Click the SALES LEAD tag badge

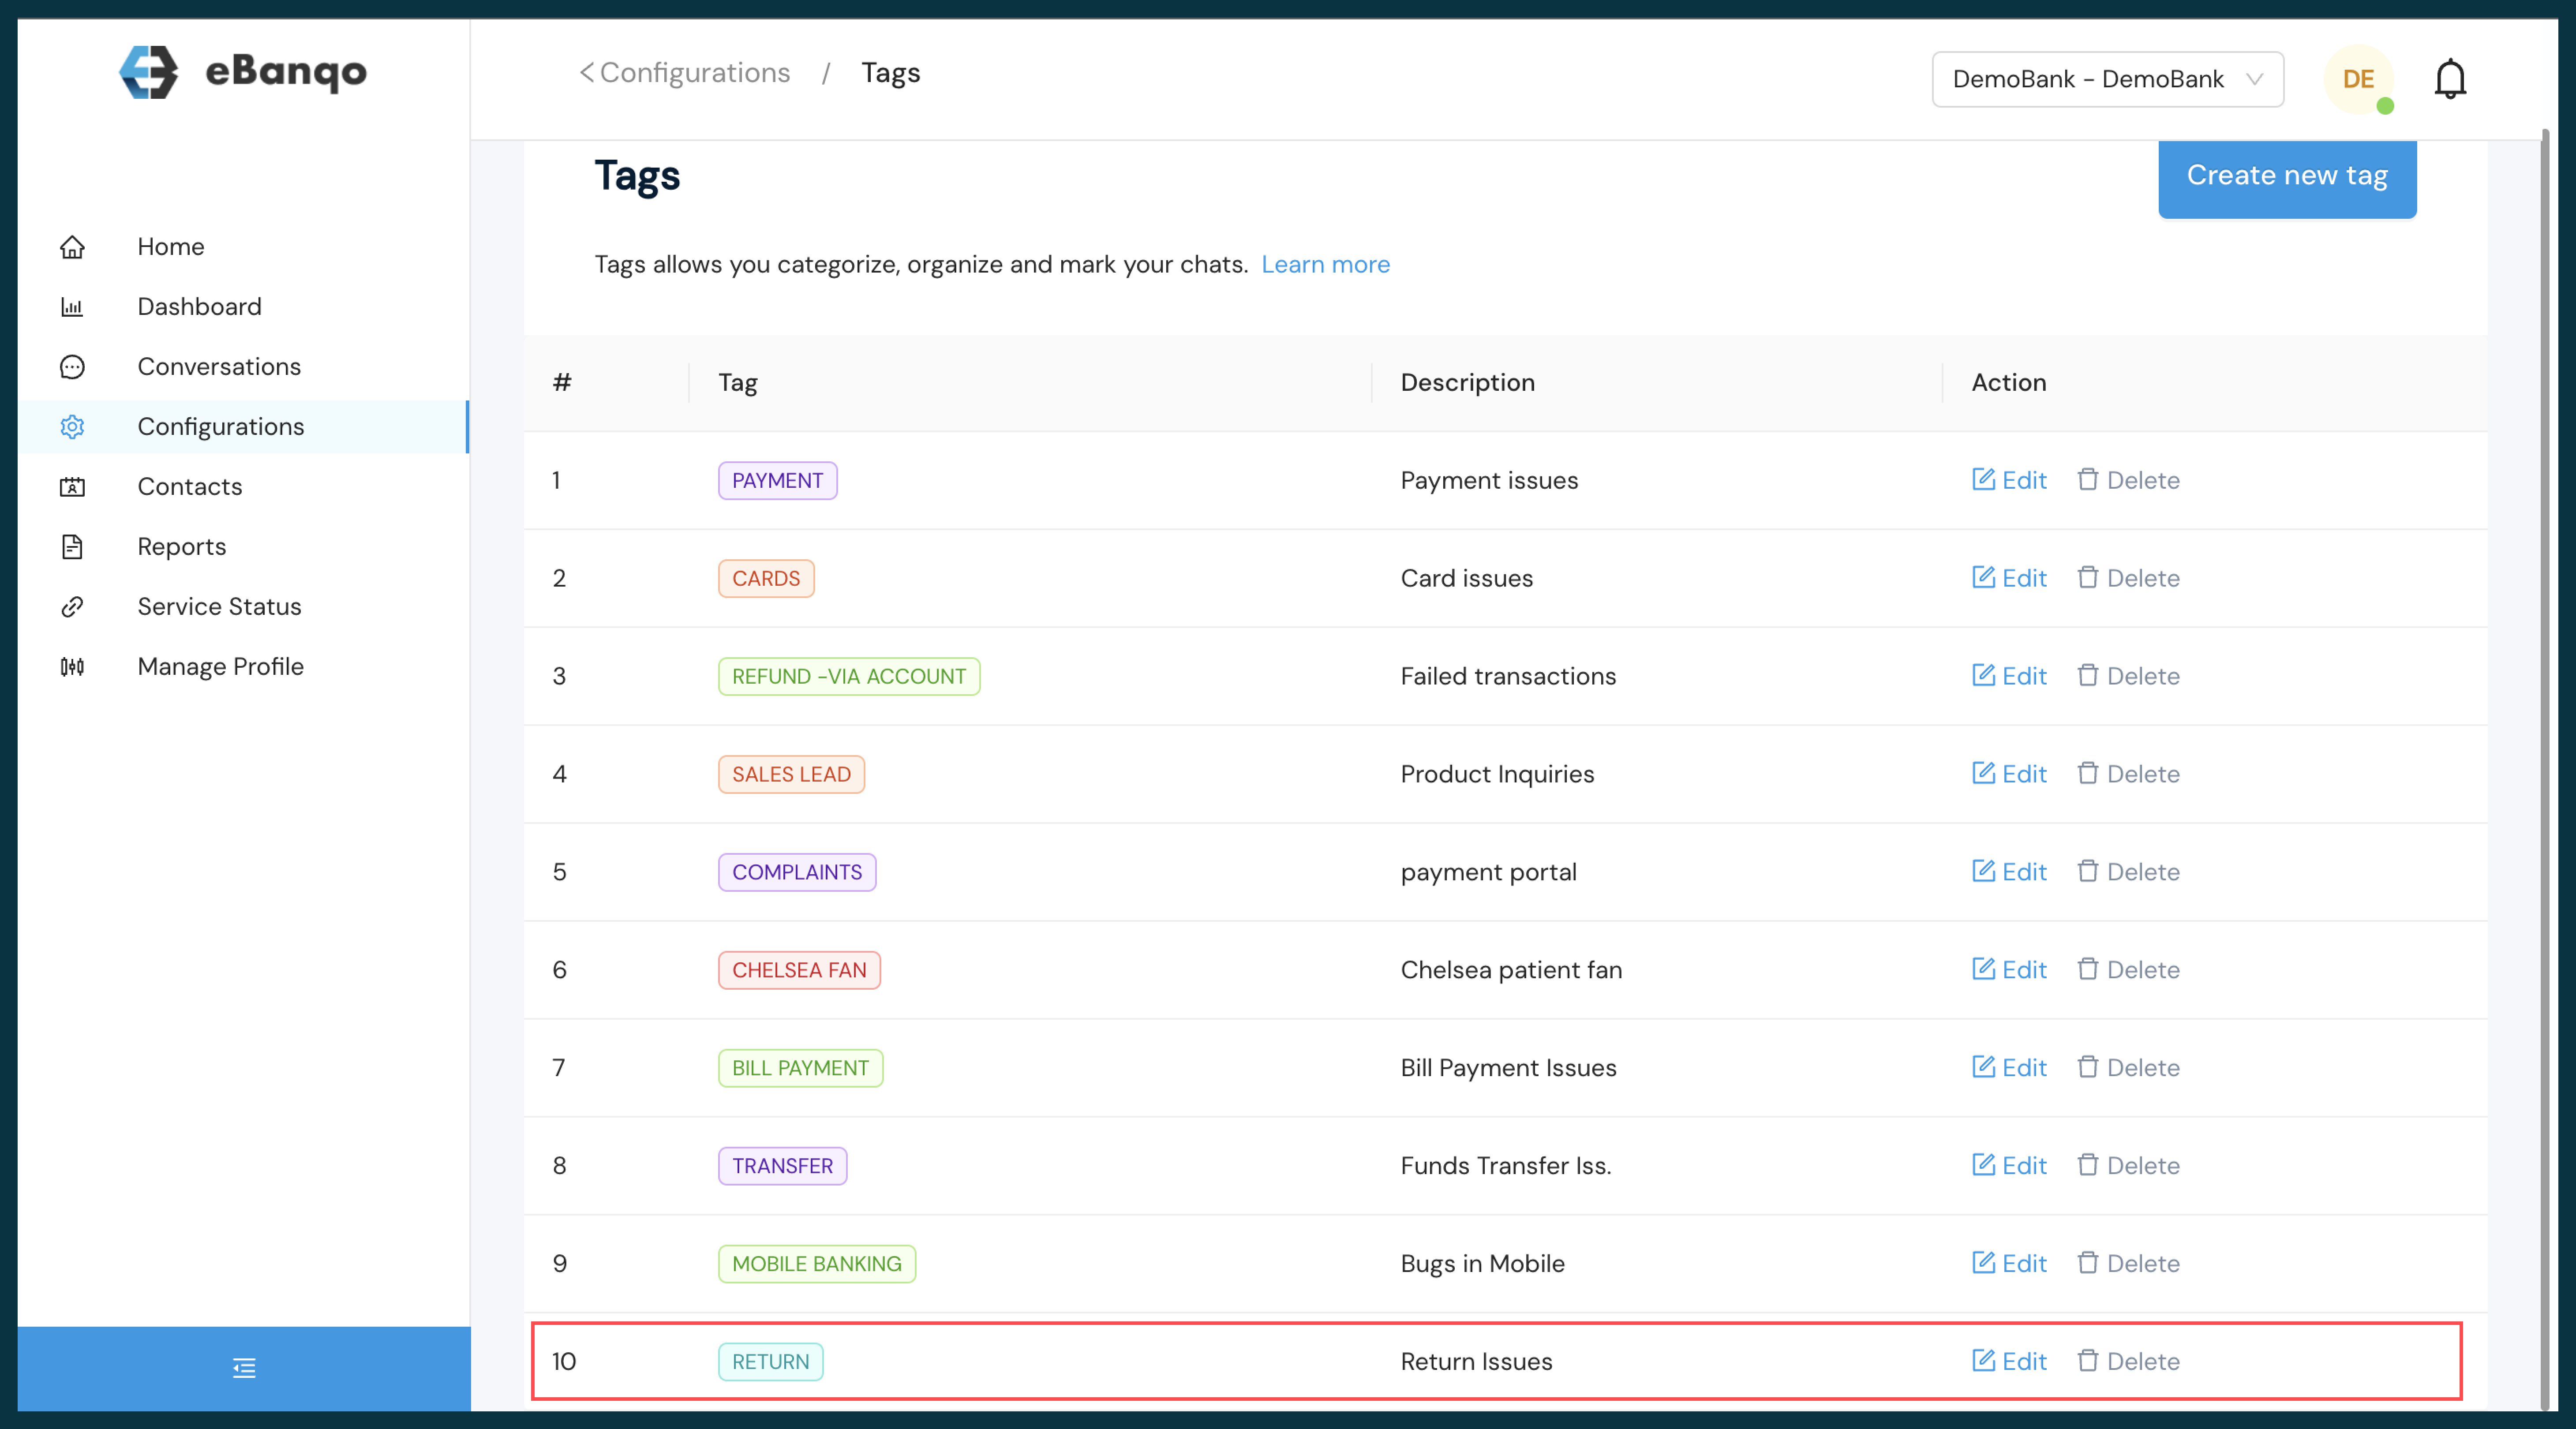click(x=791, y=775)
